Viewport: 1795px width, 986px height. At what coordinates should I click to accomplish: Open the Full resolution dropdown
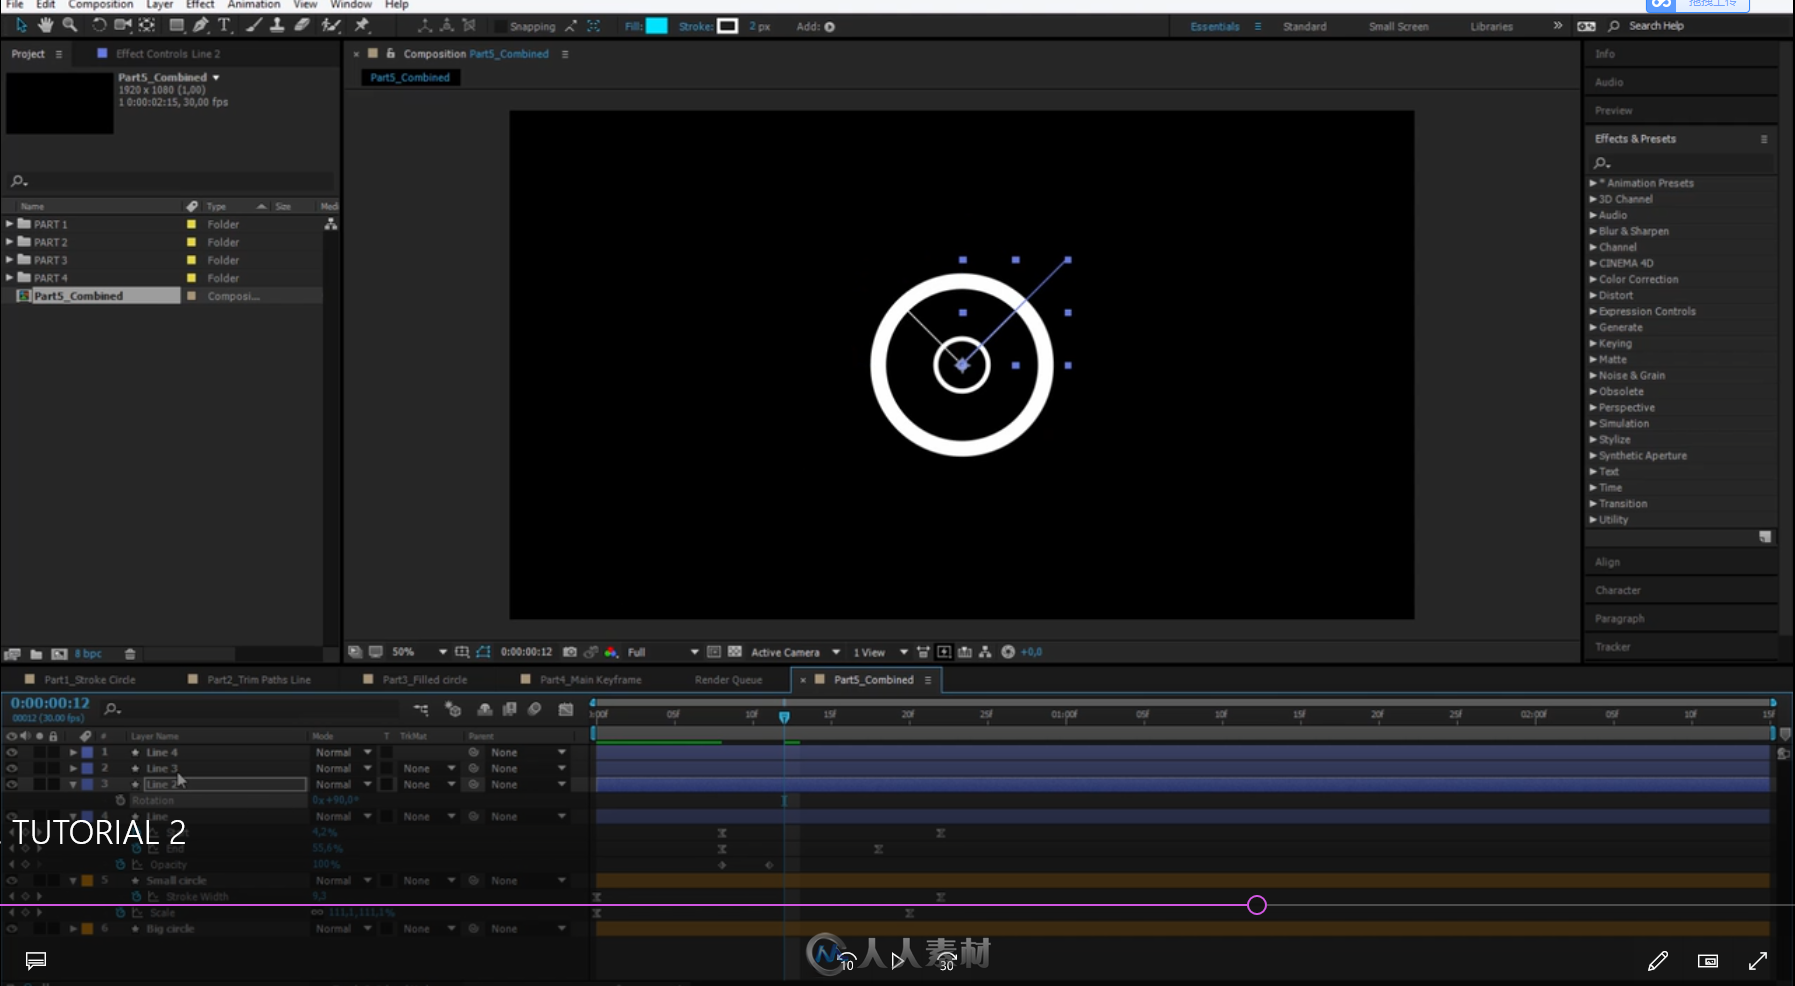pyautogui.click(x=663, y=652)
